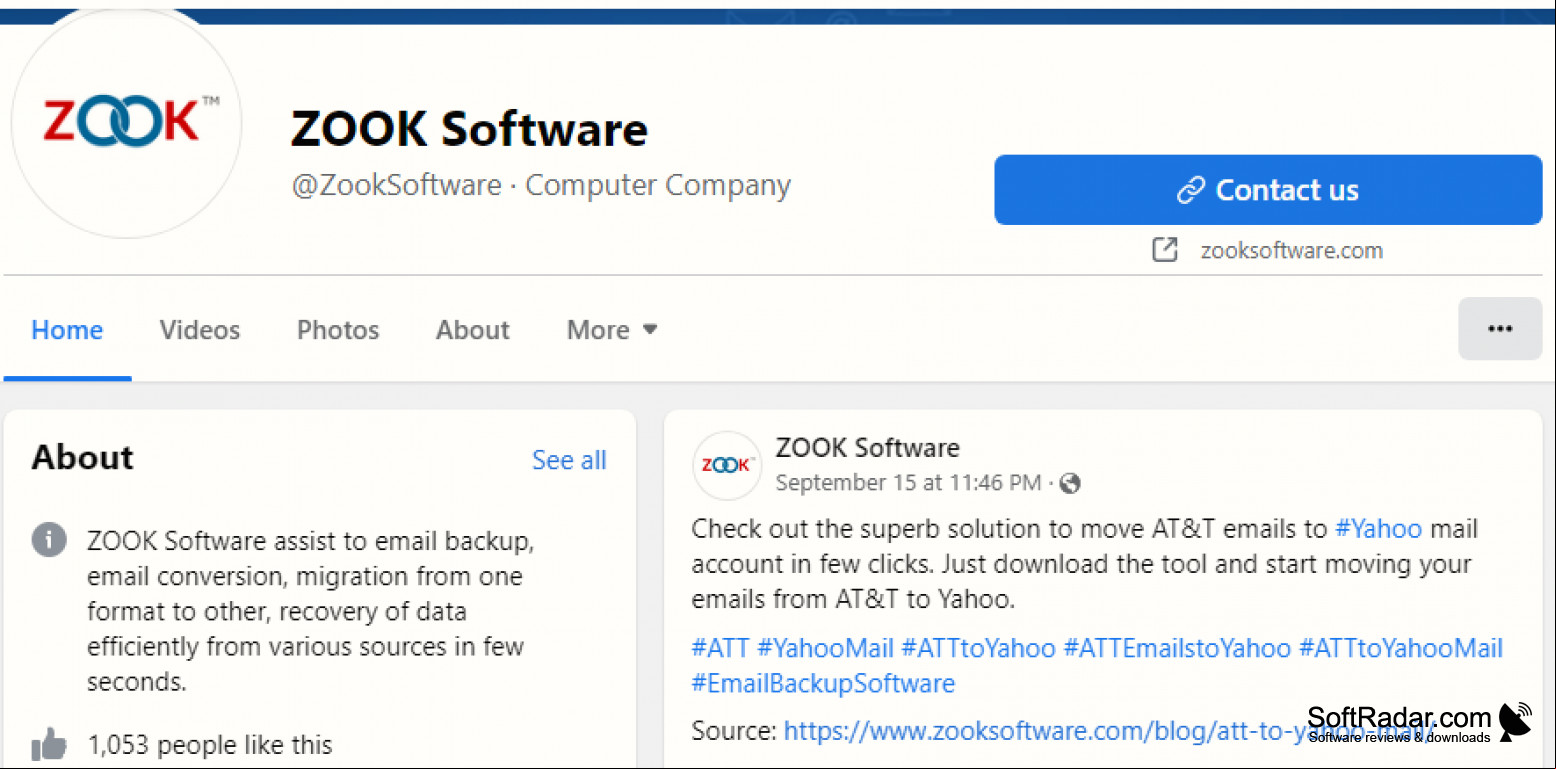Image resolution: width=1556 pixels, height=769 pixels.
Task: Switch to the Home tab
Action: click(x=67, y=330)
